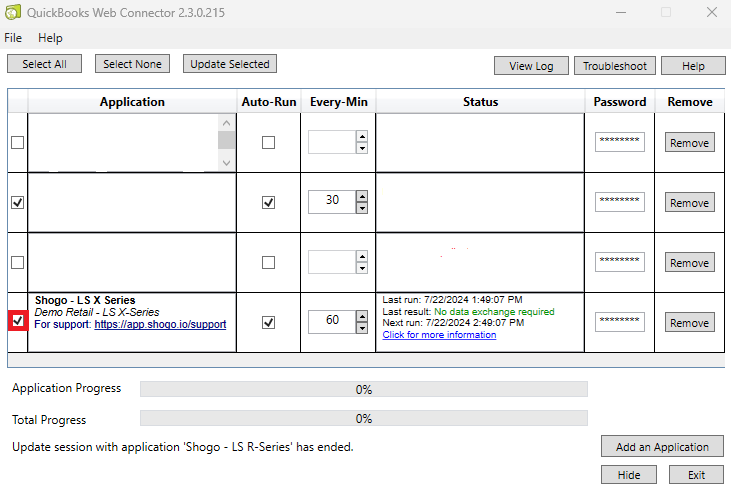Click the Next run: 7/22/2024 2:49:07 PM text
Viewport: 731px width, 485px height.
(x=453, y=323)
